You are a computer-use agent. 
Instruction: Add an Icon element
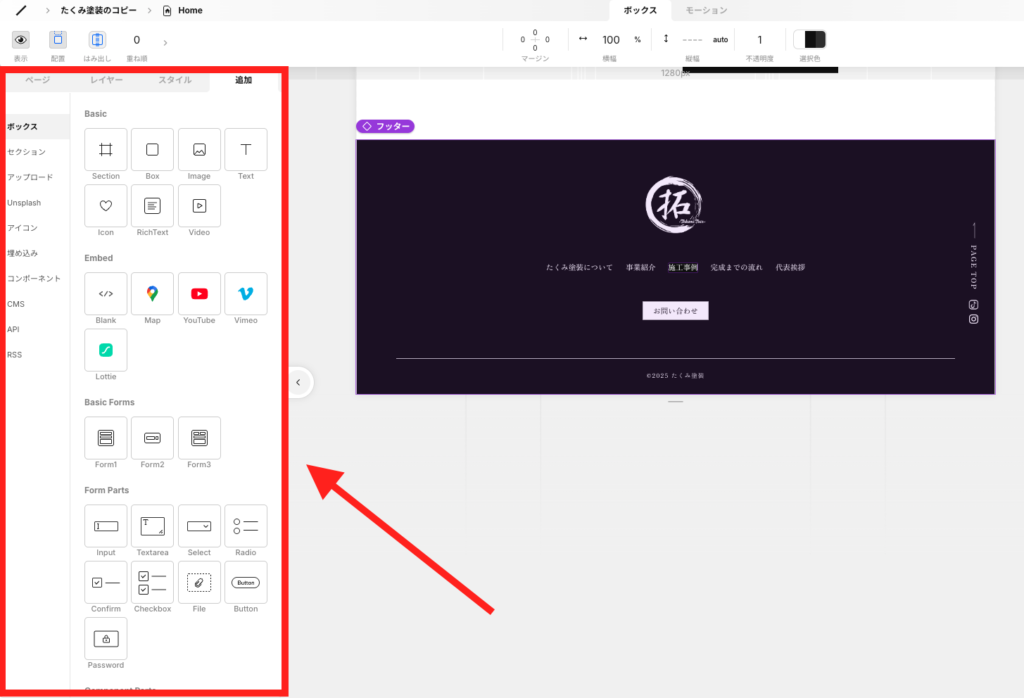click(105, 206)
